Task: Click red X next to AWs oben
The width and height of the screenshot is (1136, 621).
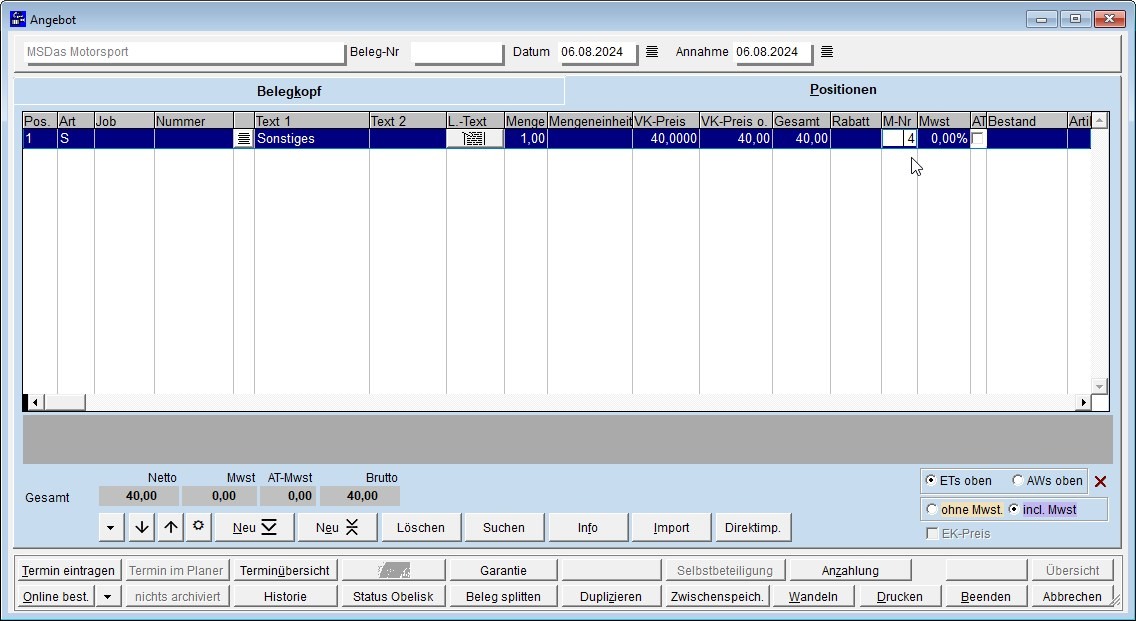Action: (x=1100, y=481)
